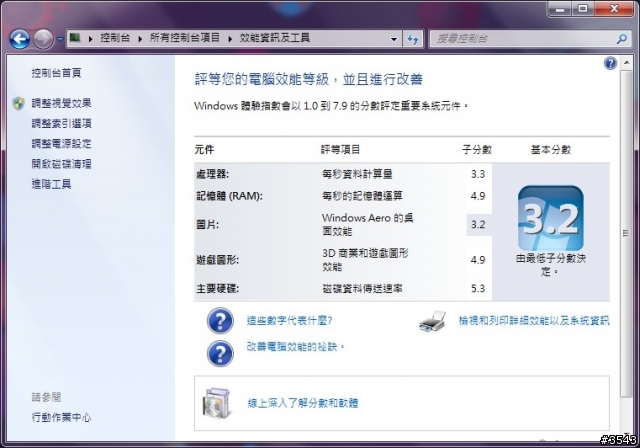Click the vertical scrollbar up arrow
This screenshot has width=640, height=448.
[x=626, y=63]
